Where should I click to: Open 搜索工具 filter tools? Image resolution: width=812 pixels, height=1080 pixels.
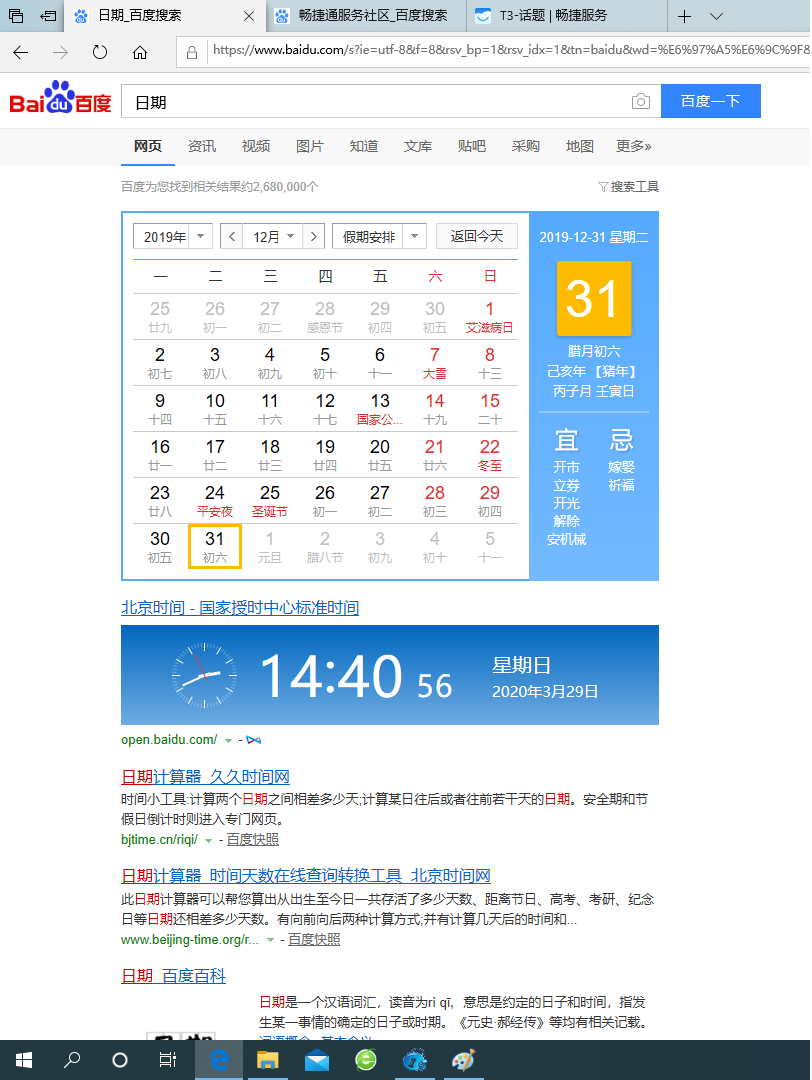click(x=628, y=187)
